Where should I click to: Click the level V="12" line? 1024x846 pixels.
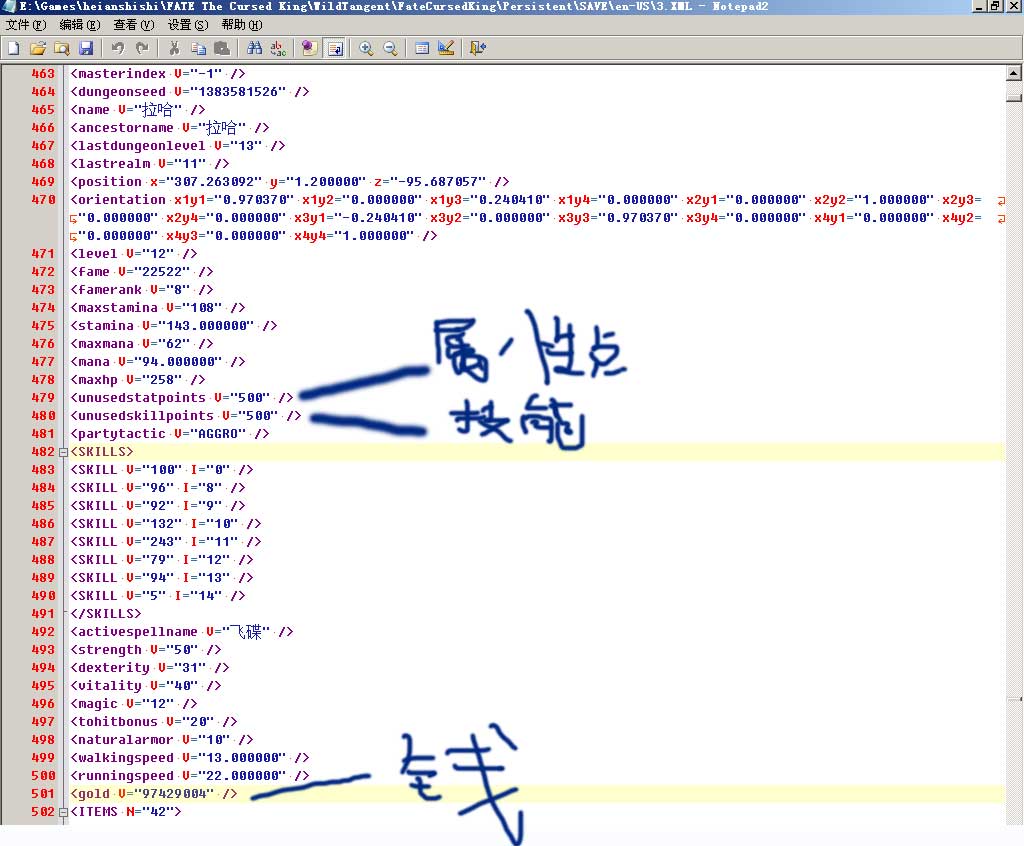[134, 253]
